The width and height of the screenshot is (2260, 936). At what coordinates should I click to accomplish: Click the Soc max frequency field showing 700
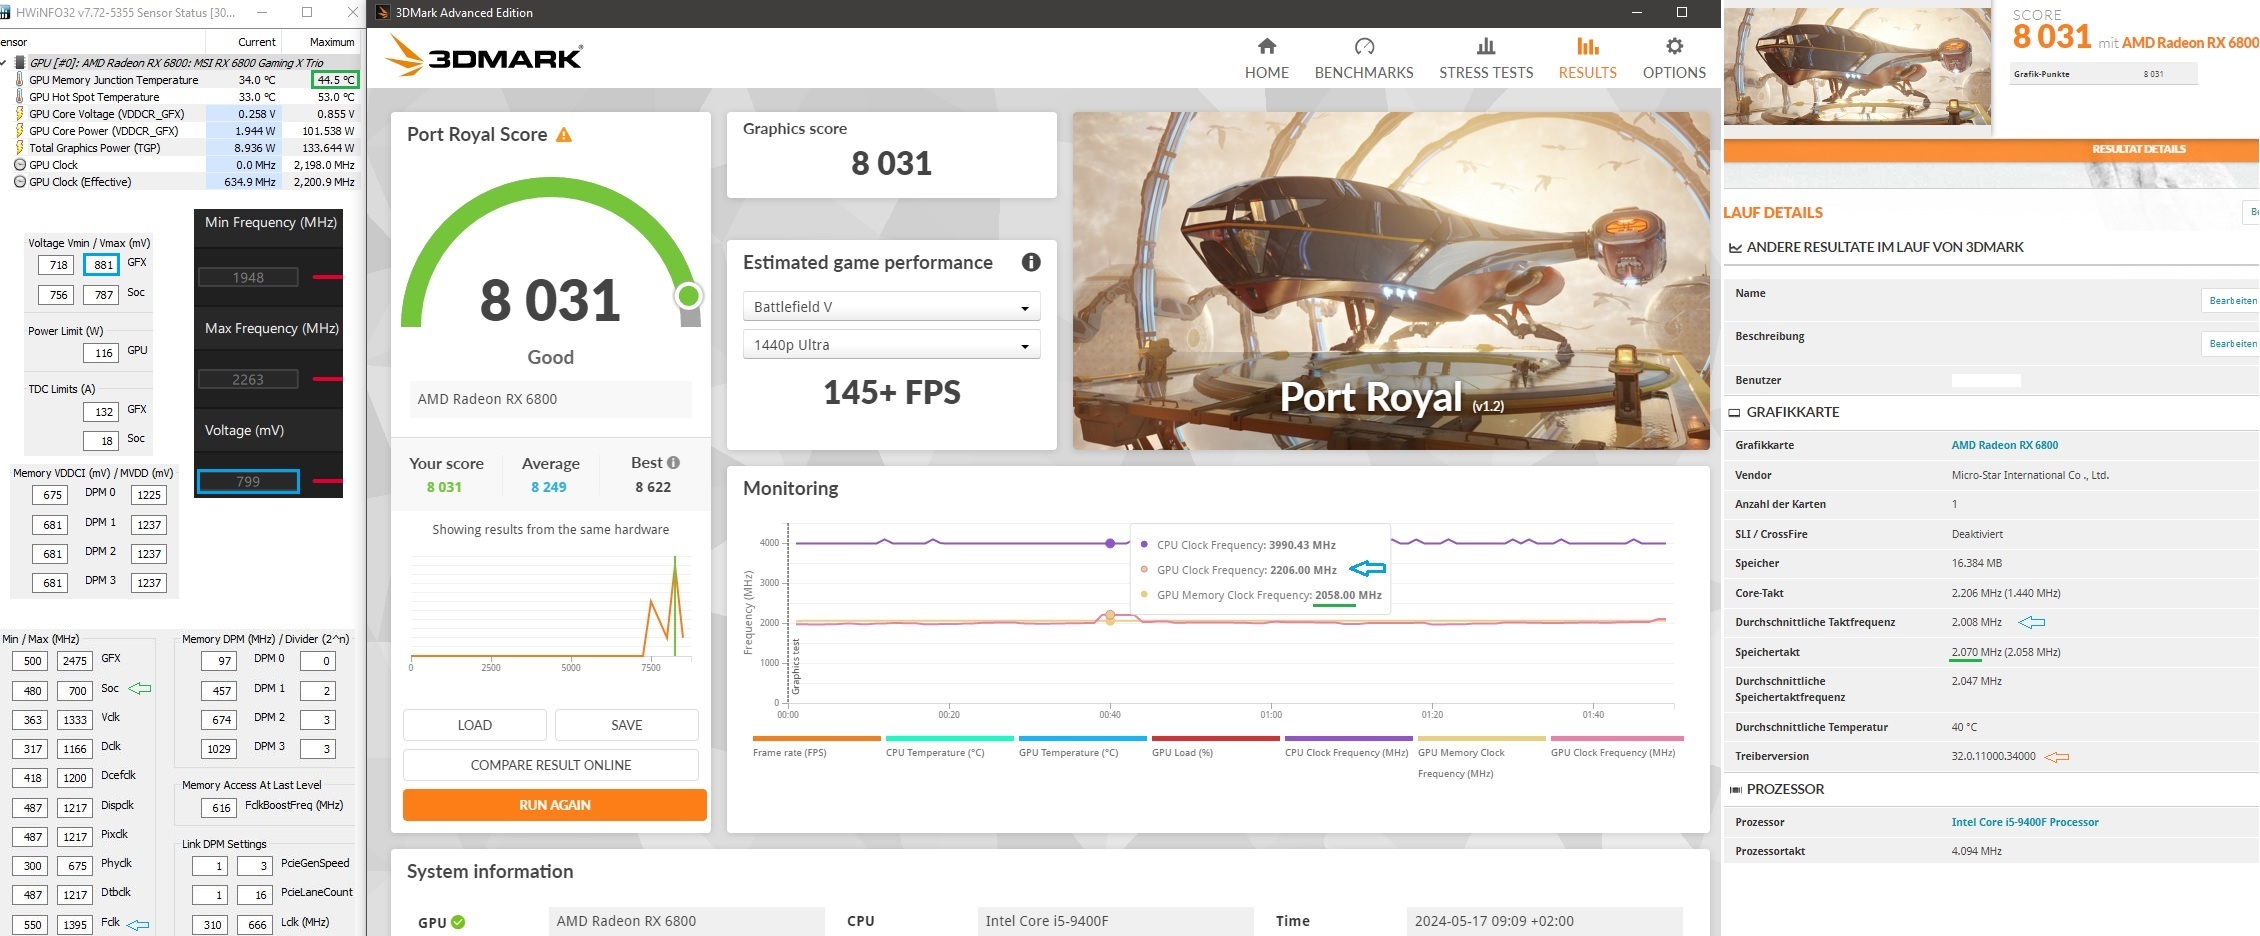[75, 691]
